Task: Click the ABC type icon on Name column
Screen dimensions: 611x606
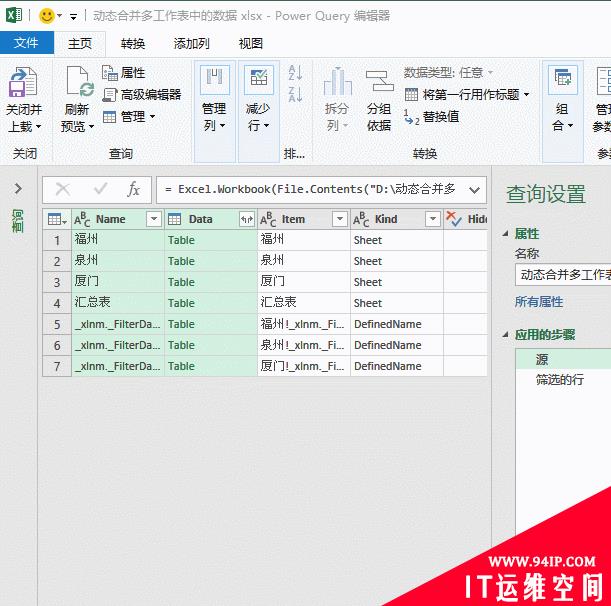Action: coord(82,219)
